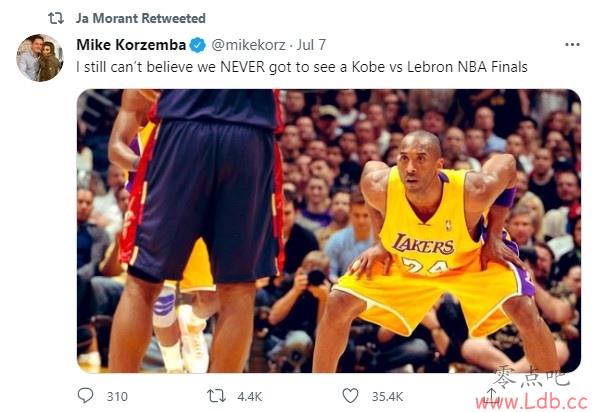Click the 310 replies count
Viewport: 597px width, 412px height.
(x=117, y=396)
